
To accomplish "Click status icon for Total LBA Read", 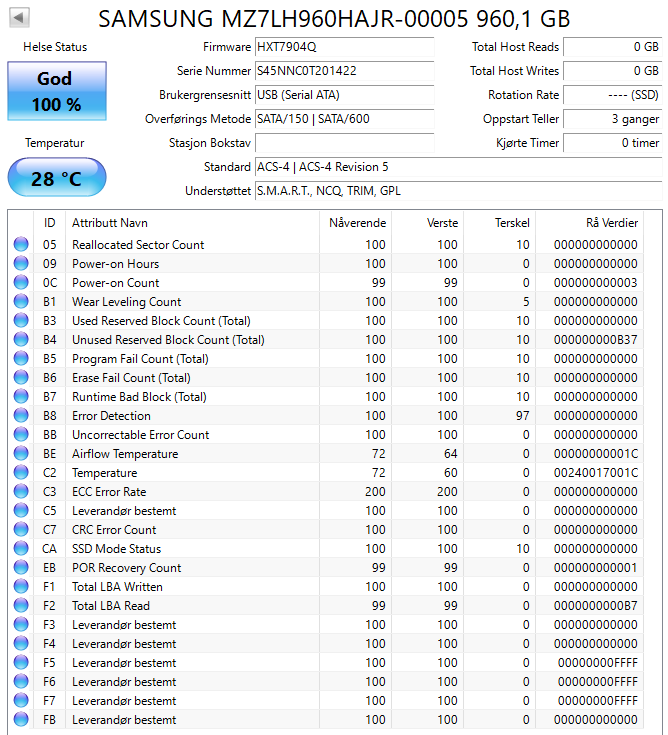I will click(x=21, y=606).
